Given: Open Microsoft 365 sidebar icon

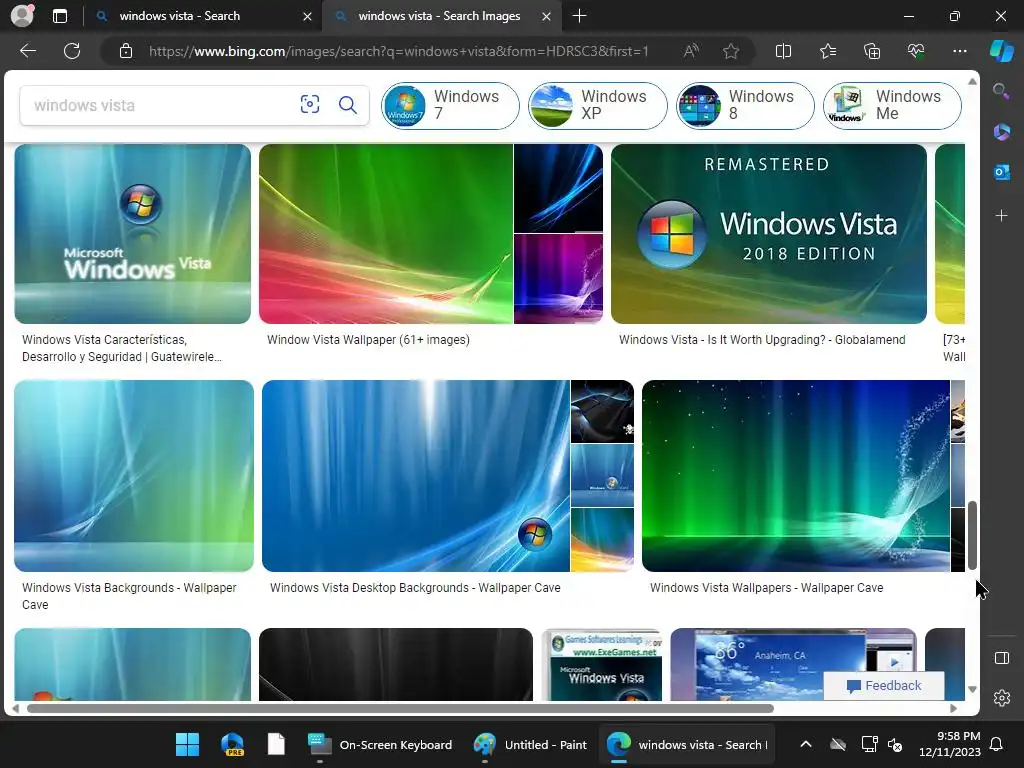Looking at the screenshot, I should [x=1001, y=131].
